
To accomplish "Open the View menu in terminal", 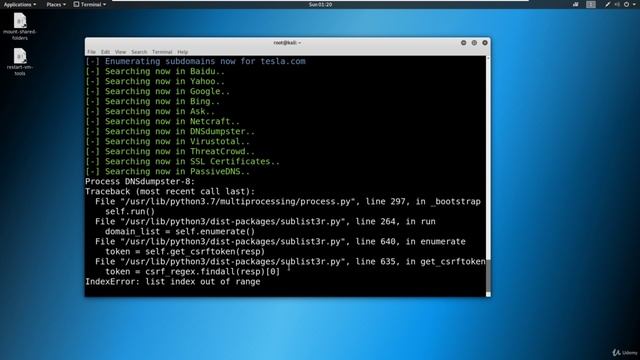I will coord(120,52).
